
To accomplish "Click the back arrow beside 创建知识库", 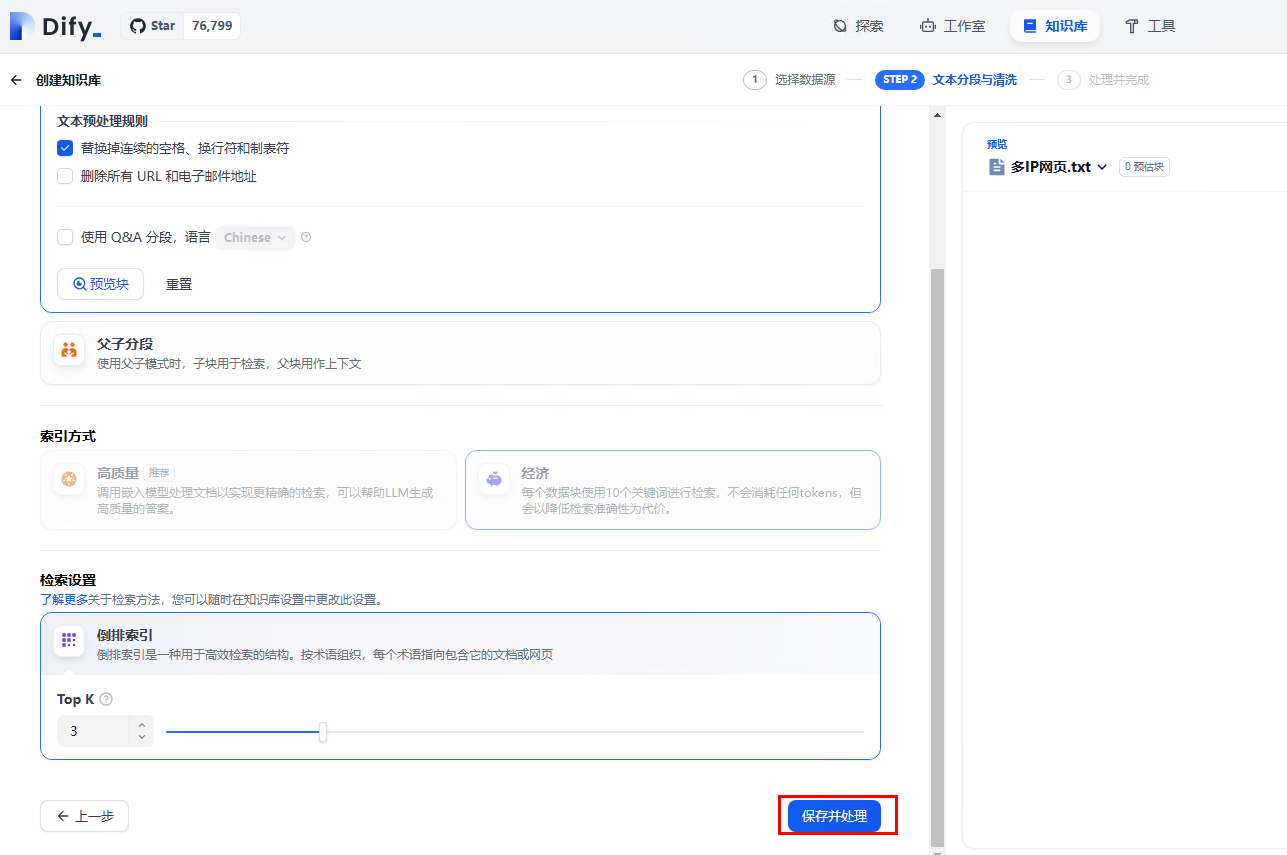I will click(16, 80).
